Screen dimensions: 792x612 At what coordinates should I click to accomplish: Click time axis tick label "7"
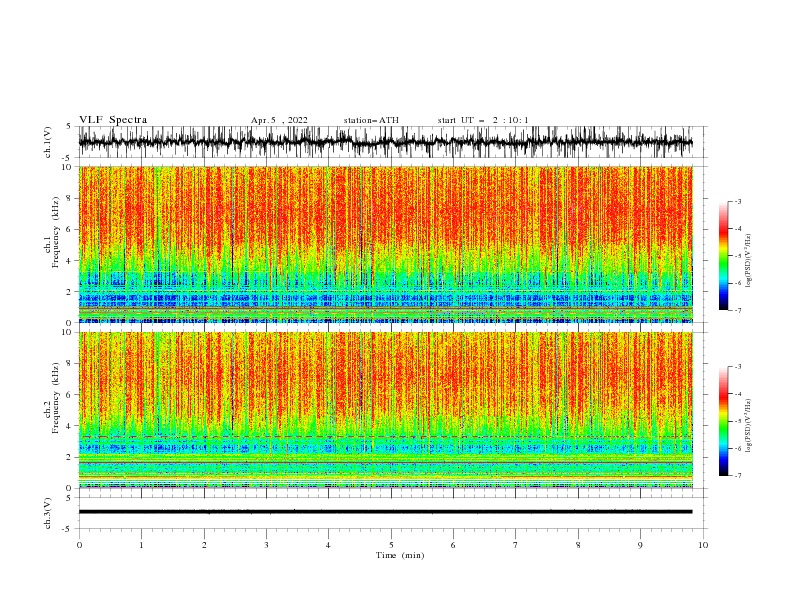[x=516, y=545]
